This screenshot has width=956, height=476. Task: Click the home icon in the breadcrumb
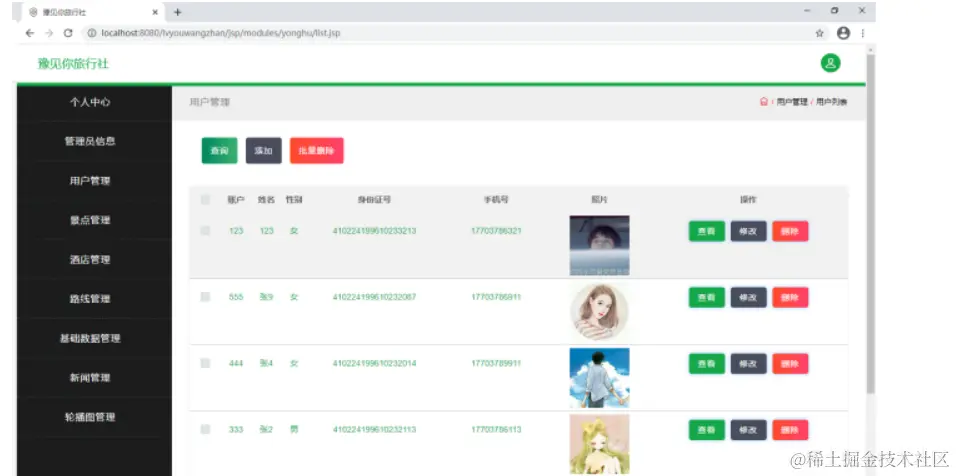coord(763,102)
